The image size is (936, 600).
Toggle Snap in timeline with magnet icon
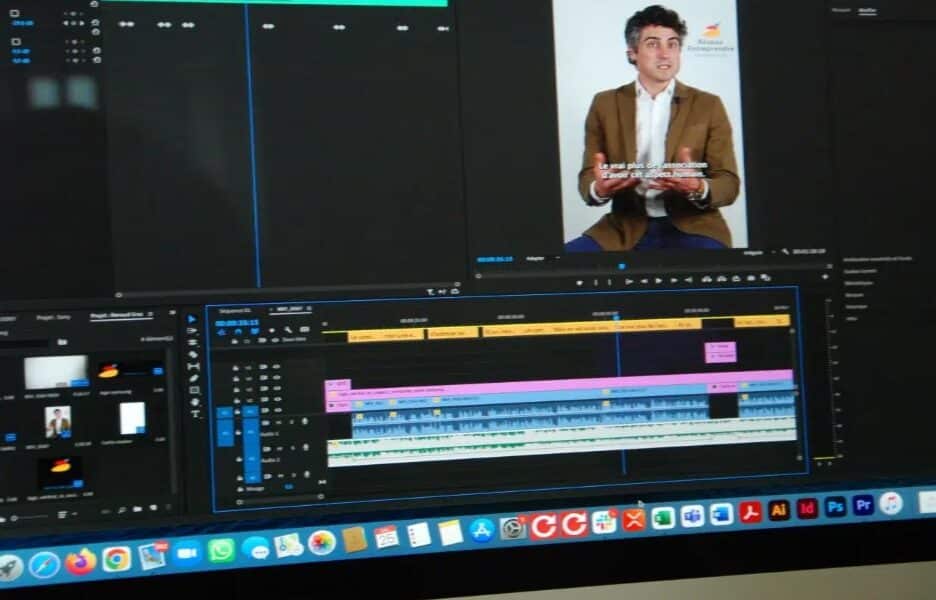pos(238,331)
